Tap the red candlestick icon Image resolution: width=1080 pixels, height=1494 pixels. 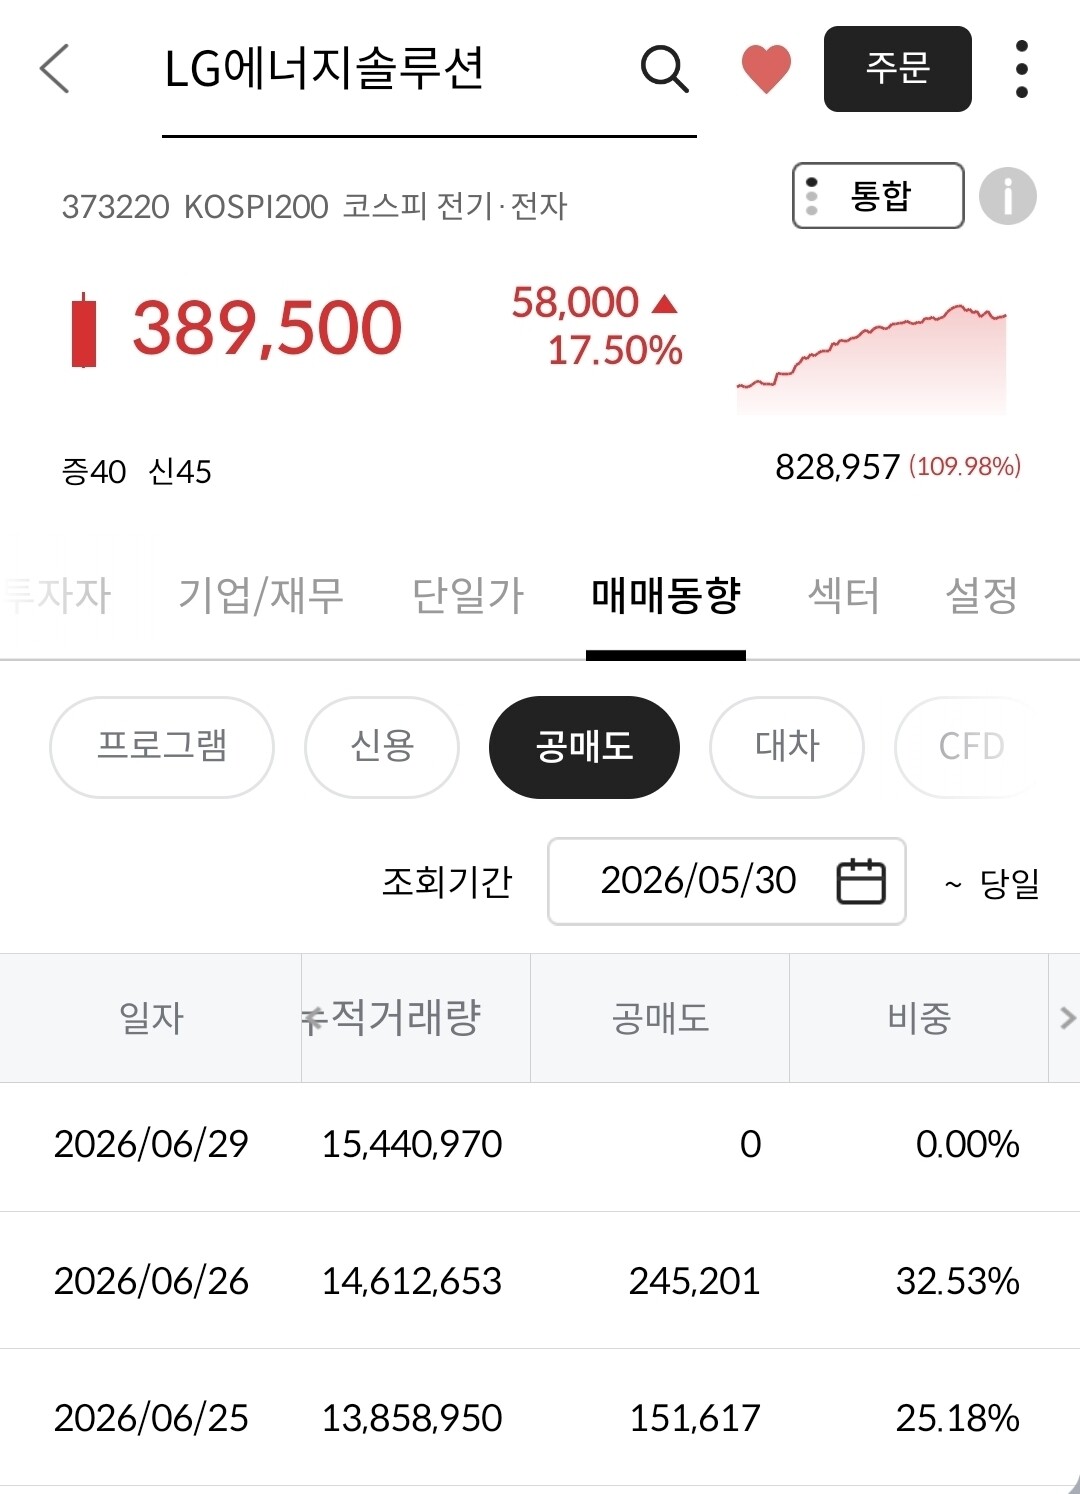coord(84,330)
